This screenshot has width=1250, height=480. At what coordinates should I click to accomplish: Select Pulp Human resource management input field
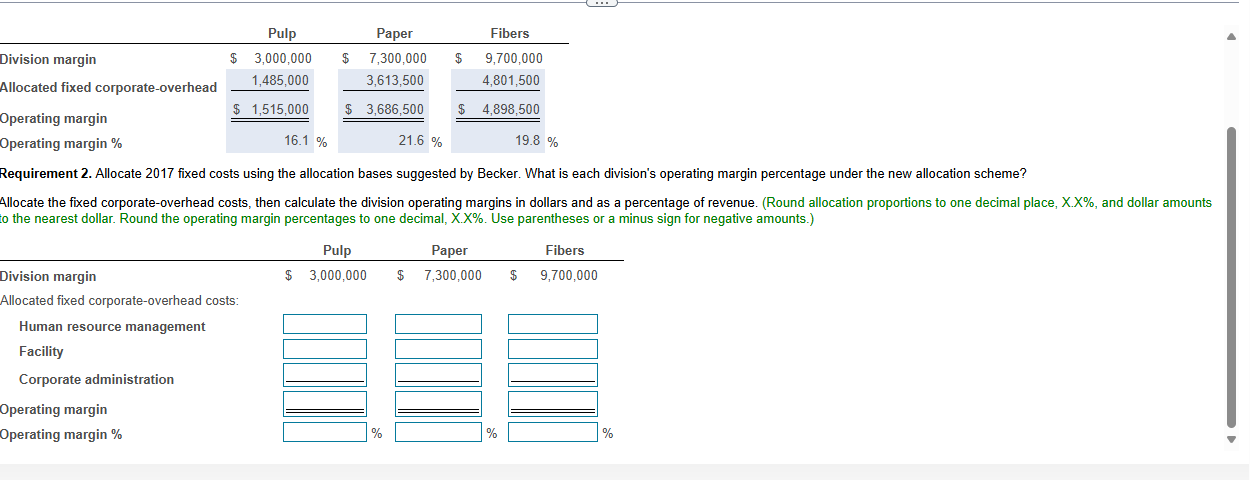pos(325,324)
